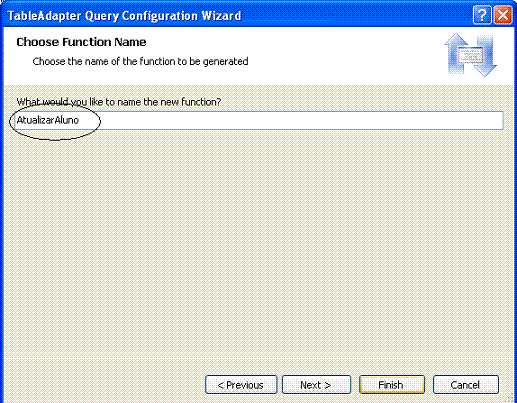Close the wizard with the red X

(x=503, y=15)
